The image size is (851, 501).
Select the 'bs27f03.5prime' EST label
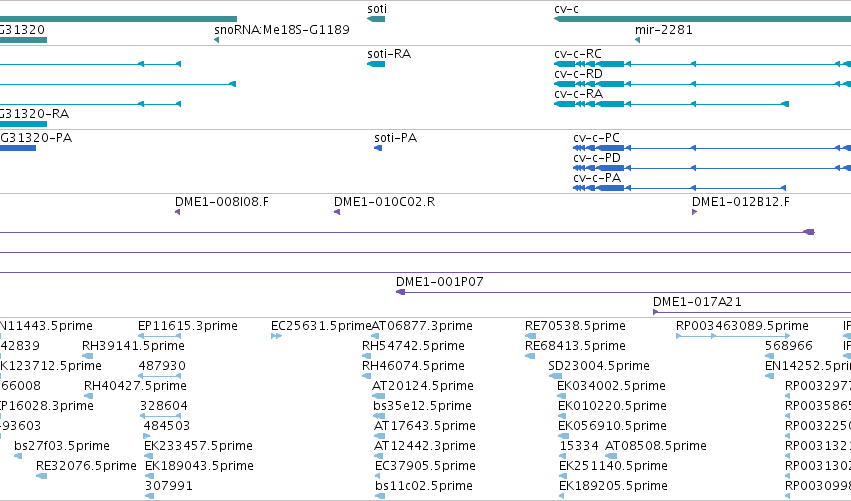[61, 446]
